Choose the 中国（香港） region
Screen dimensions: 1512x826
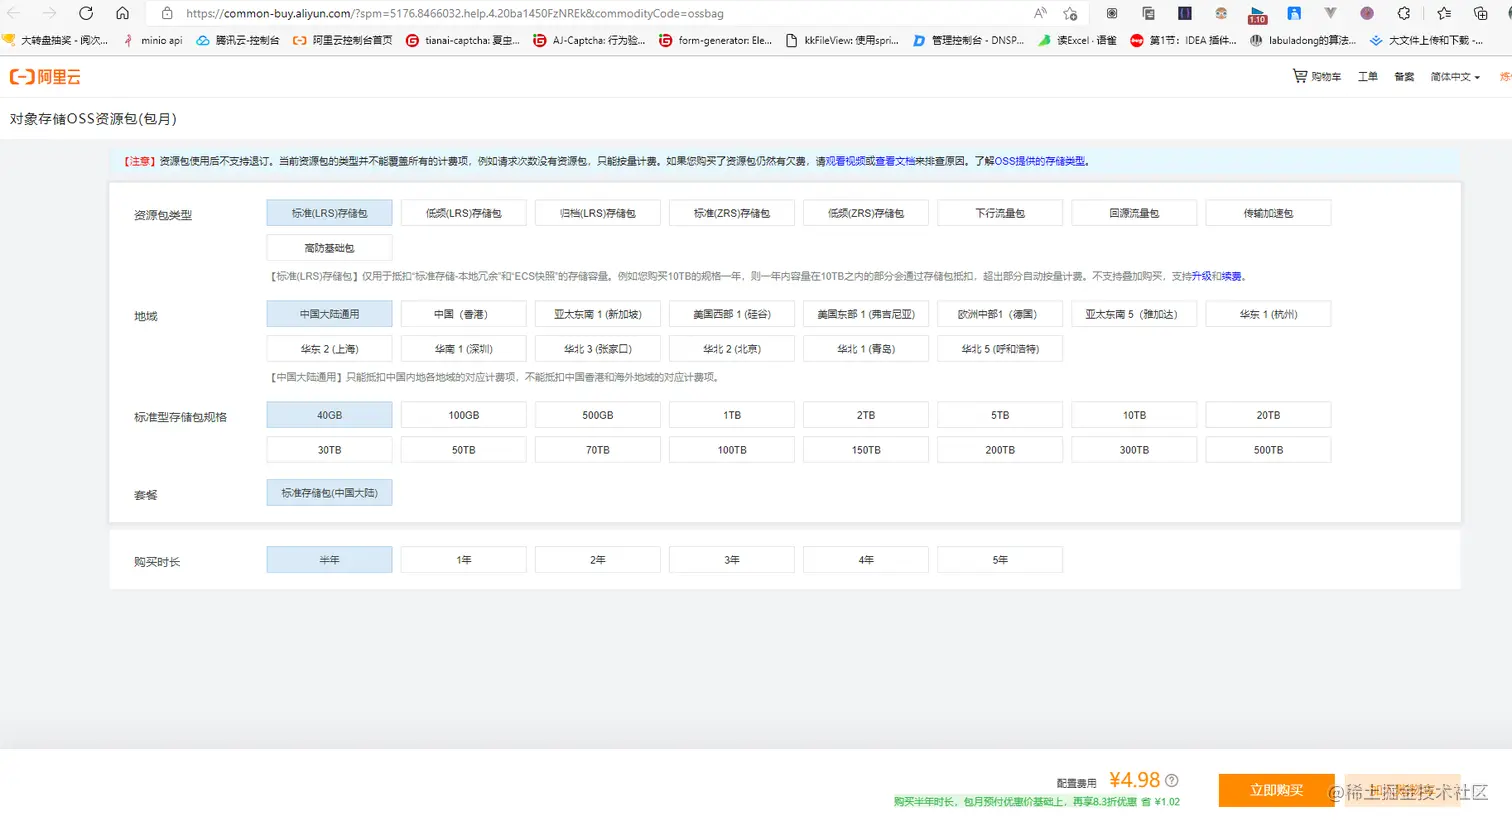click(463, 314)
